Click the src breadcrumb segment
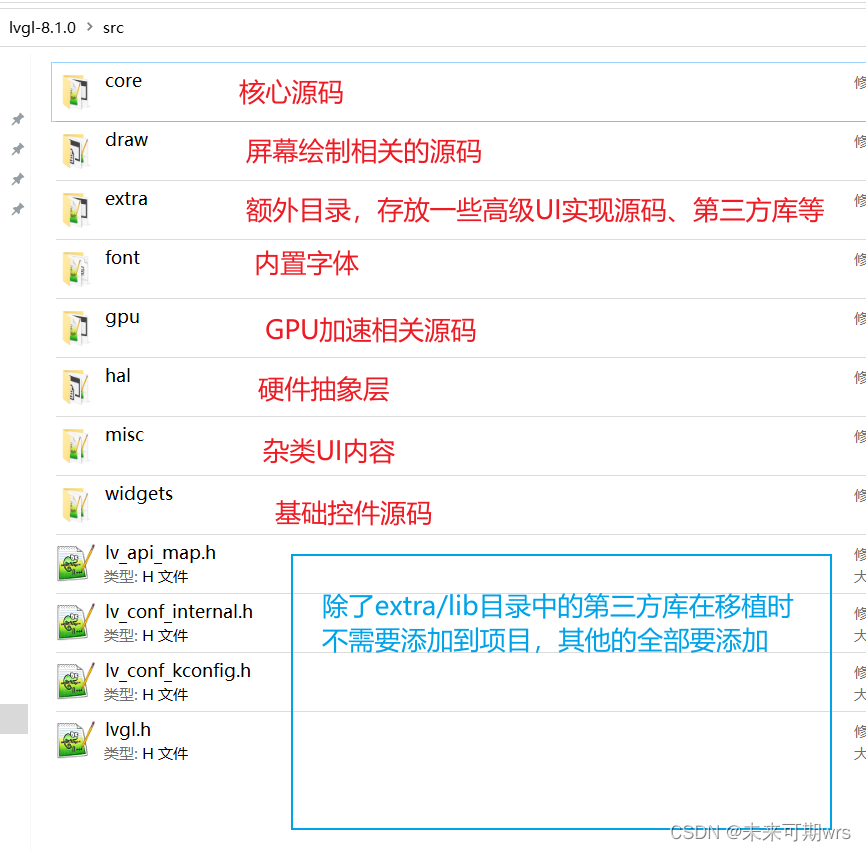The height and width of the screenshot is (851, 866). point(113,28)
